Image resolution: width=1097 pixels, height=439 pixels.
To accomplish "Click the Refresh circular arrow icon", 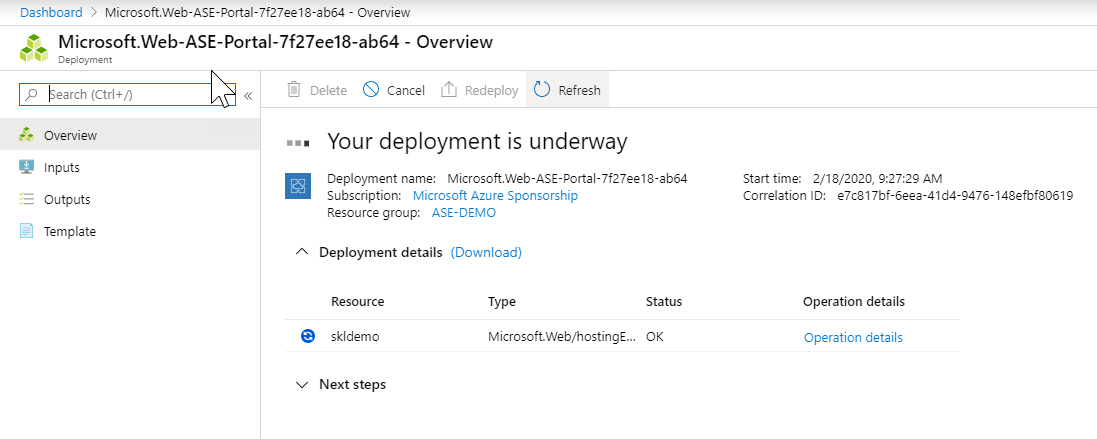I will pos(542,90).
